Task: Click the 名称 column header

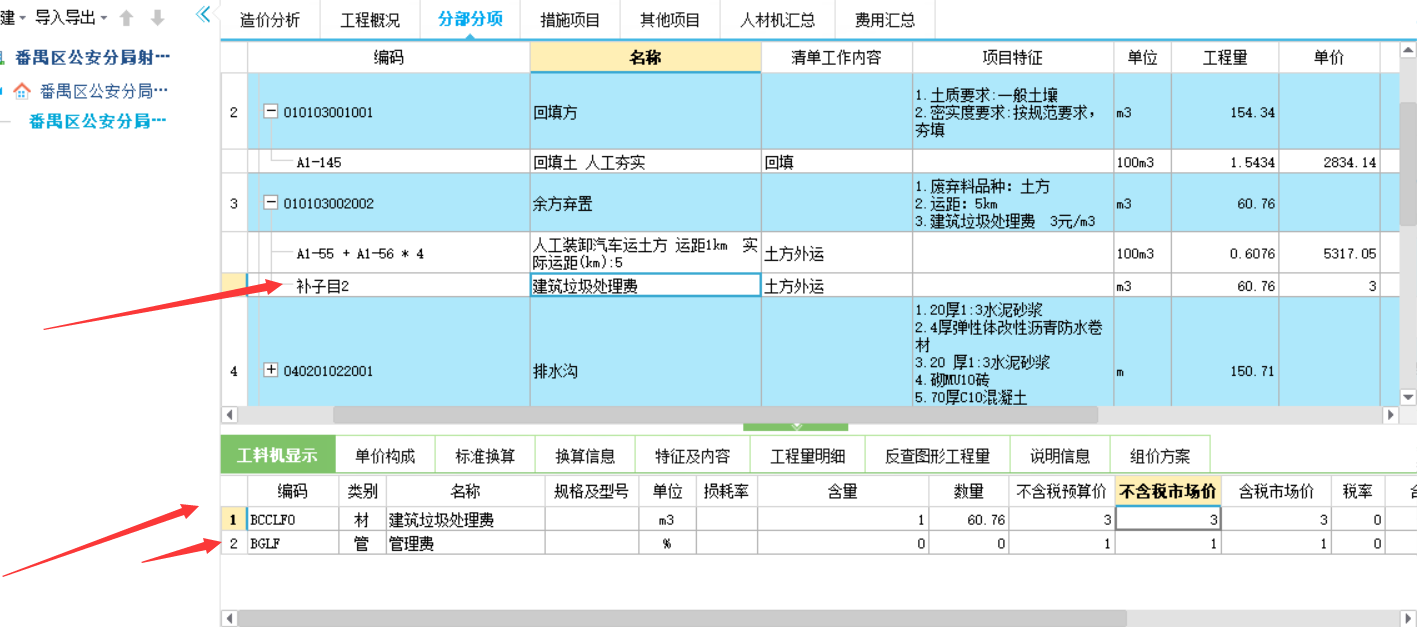Action: [x=645, y=58]
